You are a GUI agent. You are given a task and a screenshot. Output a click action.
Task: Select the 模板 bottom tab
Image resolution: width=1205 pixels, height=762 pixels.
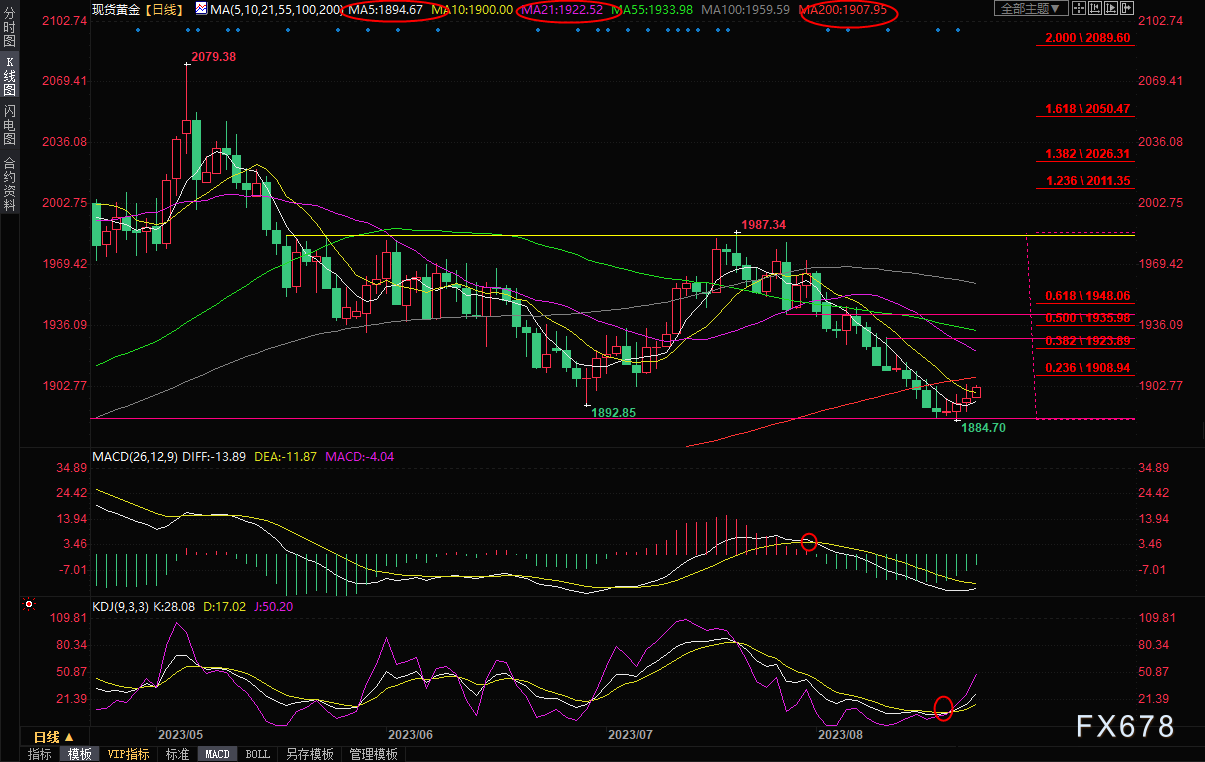pos(80,754)
